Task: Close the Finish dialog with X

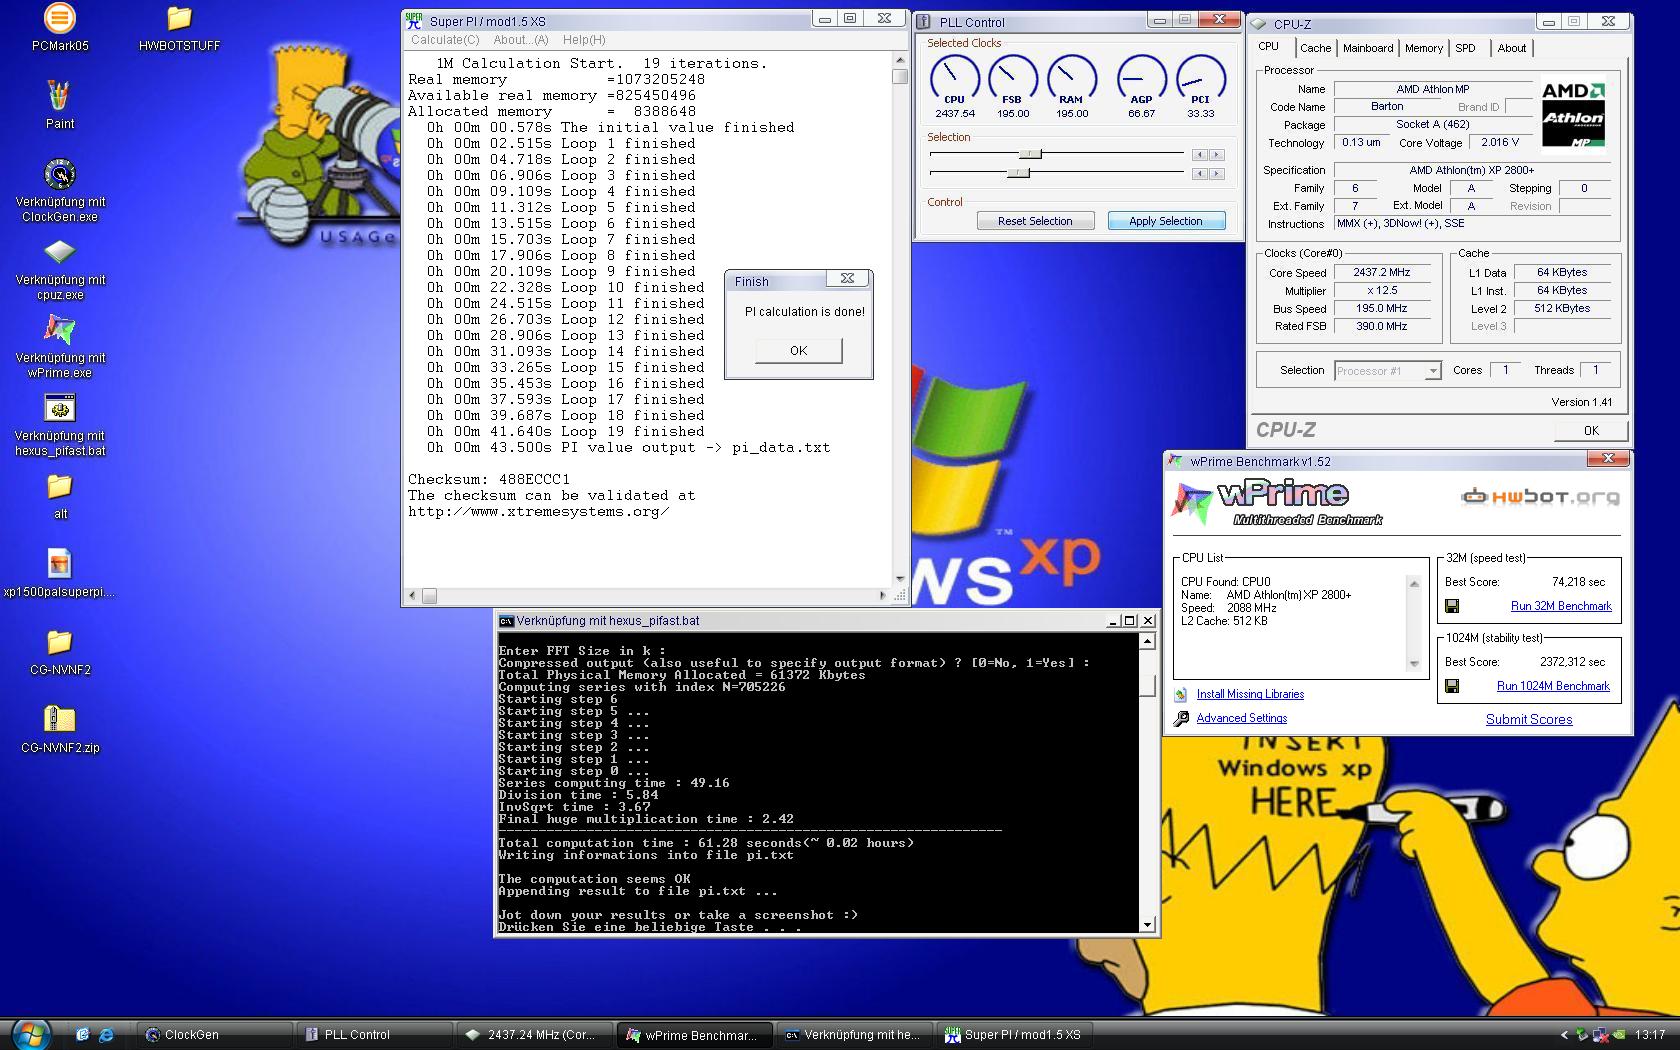Action: 847,279
